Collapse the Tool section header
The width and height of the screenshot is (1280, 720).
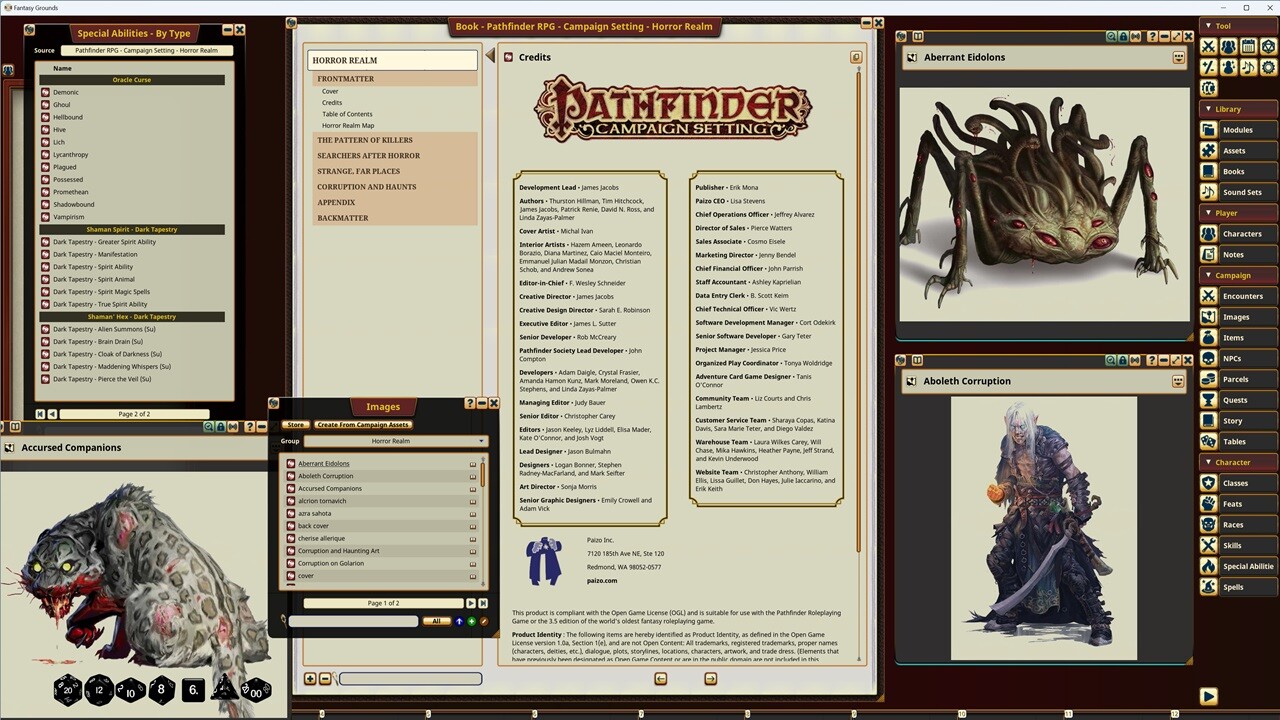pyautogui.click(x=1208, y=25)
